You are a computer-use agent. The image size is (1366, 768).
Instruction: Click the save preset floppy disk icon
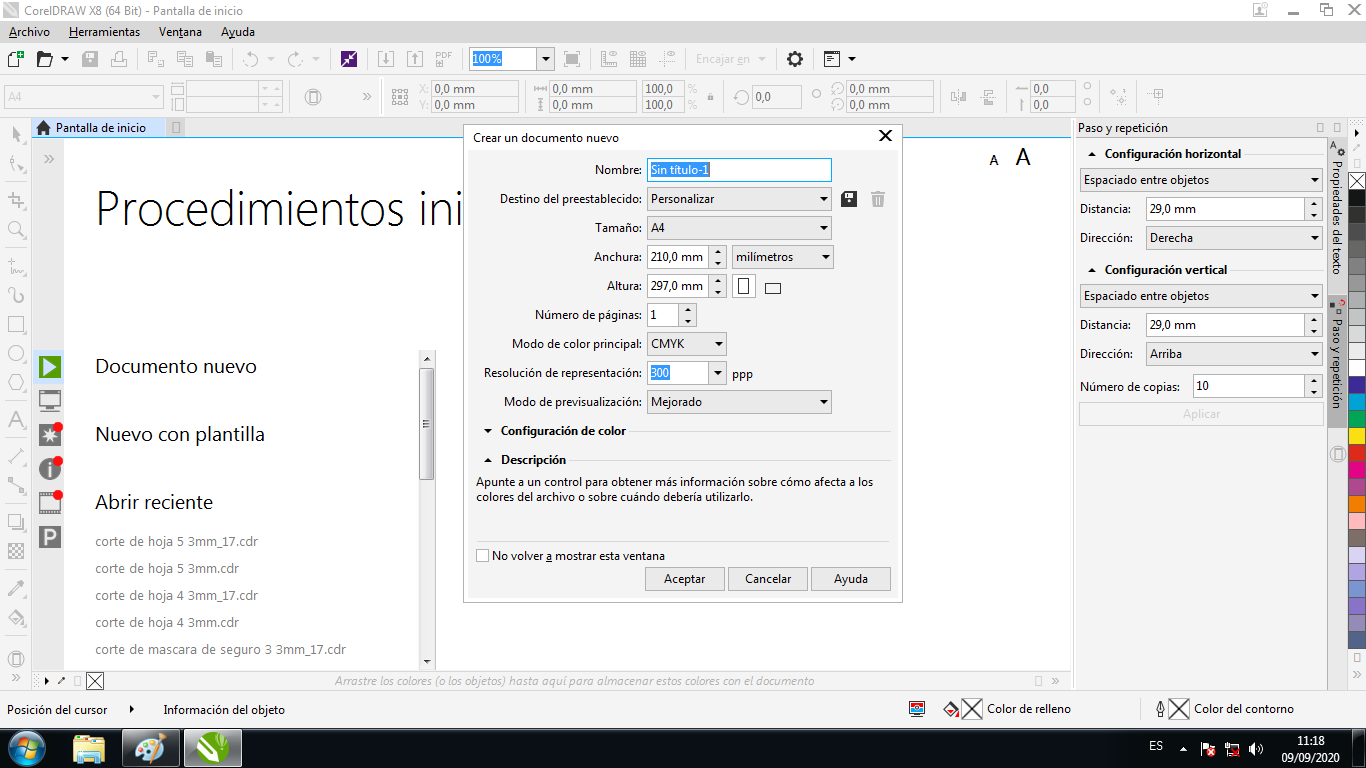(x=849, y=199)
